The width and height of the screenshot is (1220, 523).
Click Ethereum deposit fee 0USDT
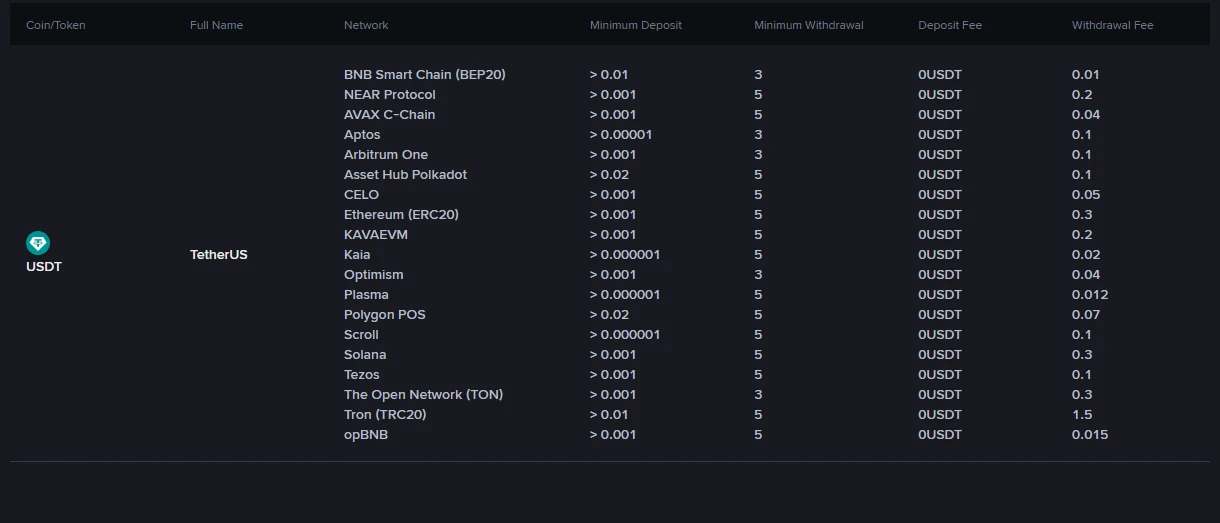(x=940, y=215)
